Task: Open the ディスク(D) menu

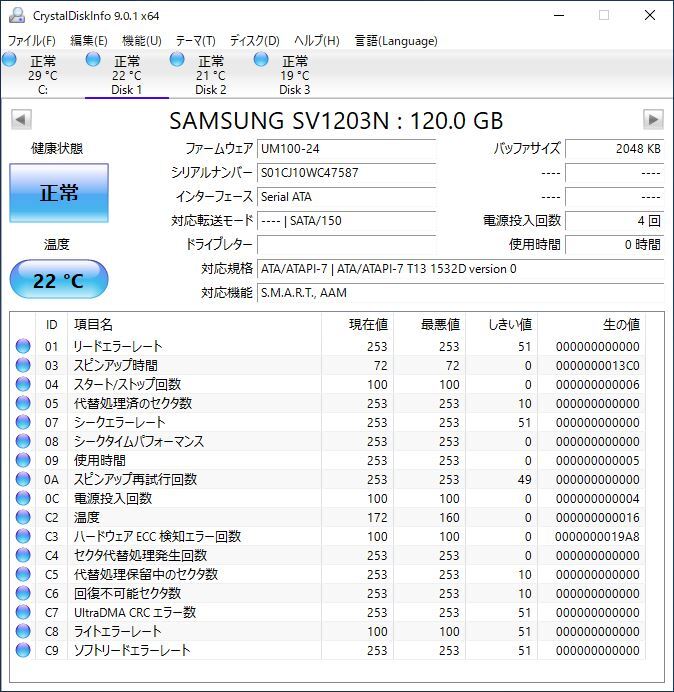Action: (x=255, y=41)
